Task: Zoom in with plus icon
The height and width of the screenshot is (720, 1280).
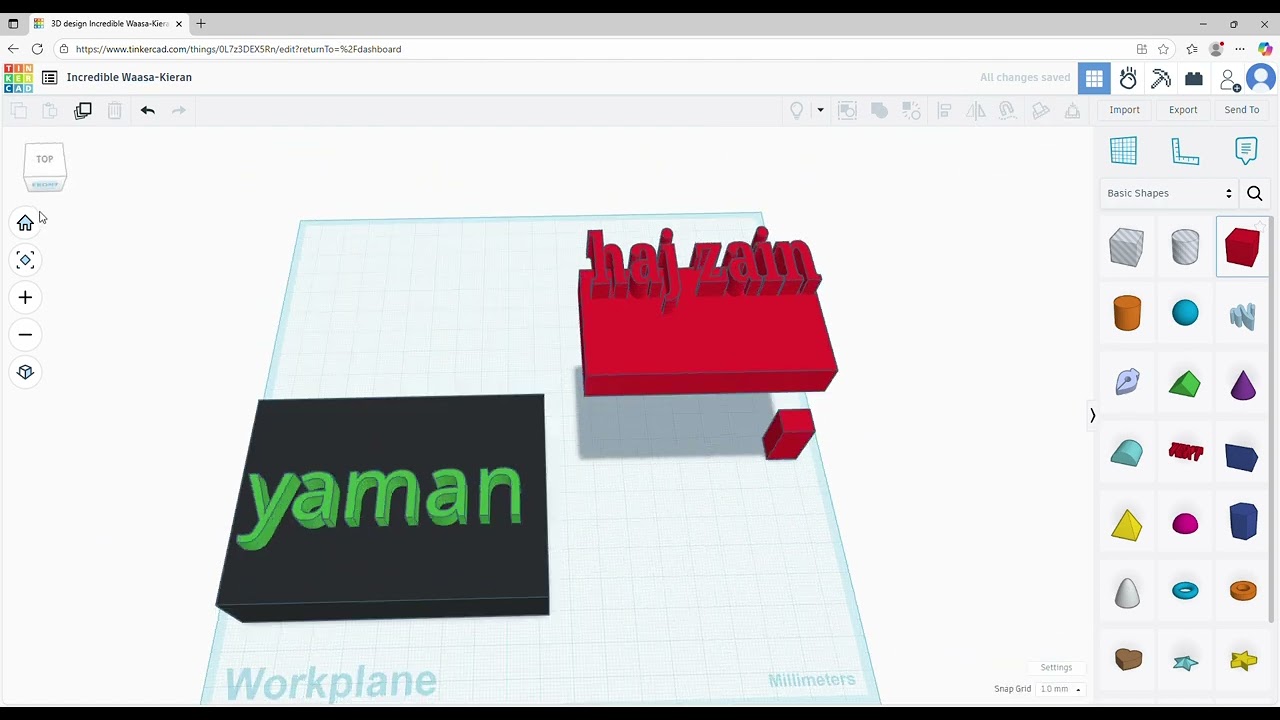Action: 25,297
